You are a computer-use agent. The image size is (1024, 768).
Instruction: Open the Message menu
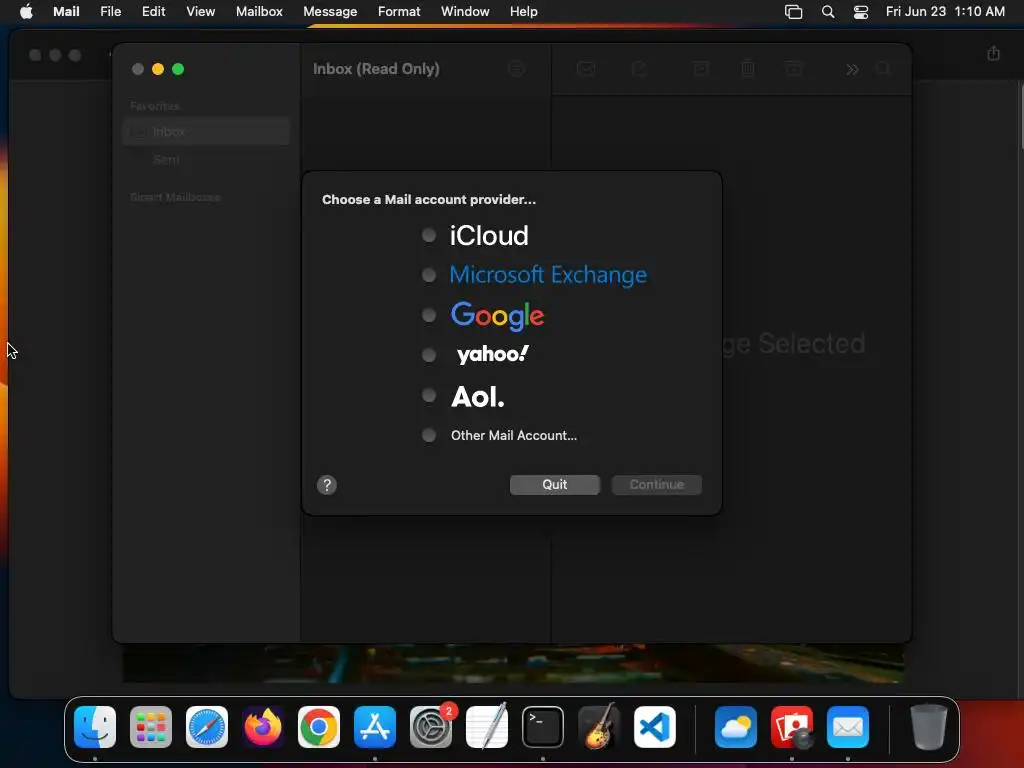[330, 11]
